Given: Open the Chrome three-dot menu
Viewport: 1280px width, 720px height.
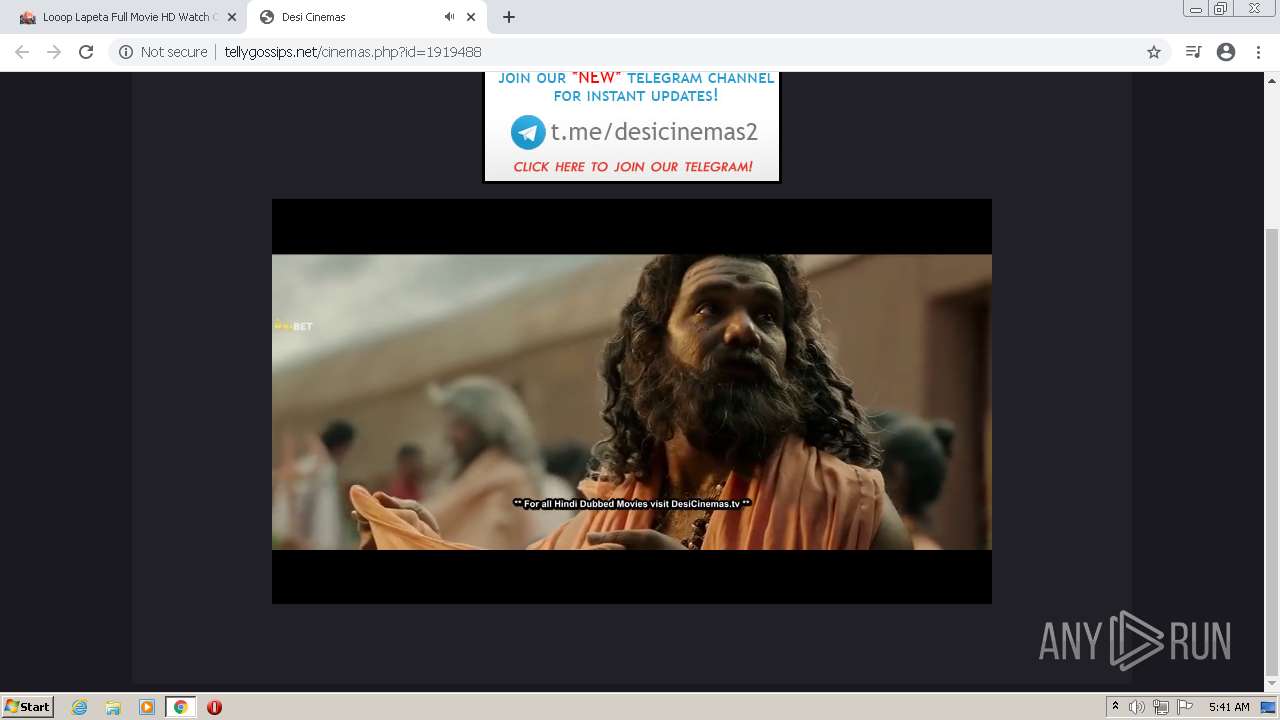Looking at the screenshot, I should pyautogui.click(x=1258, y=52).
